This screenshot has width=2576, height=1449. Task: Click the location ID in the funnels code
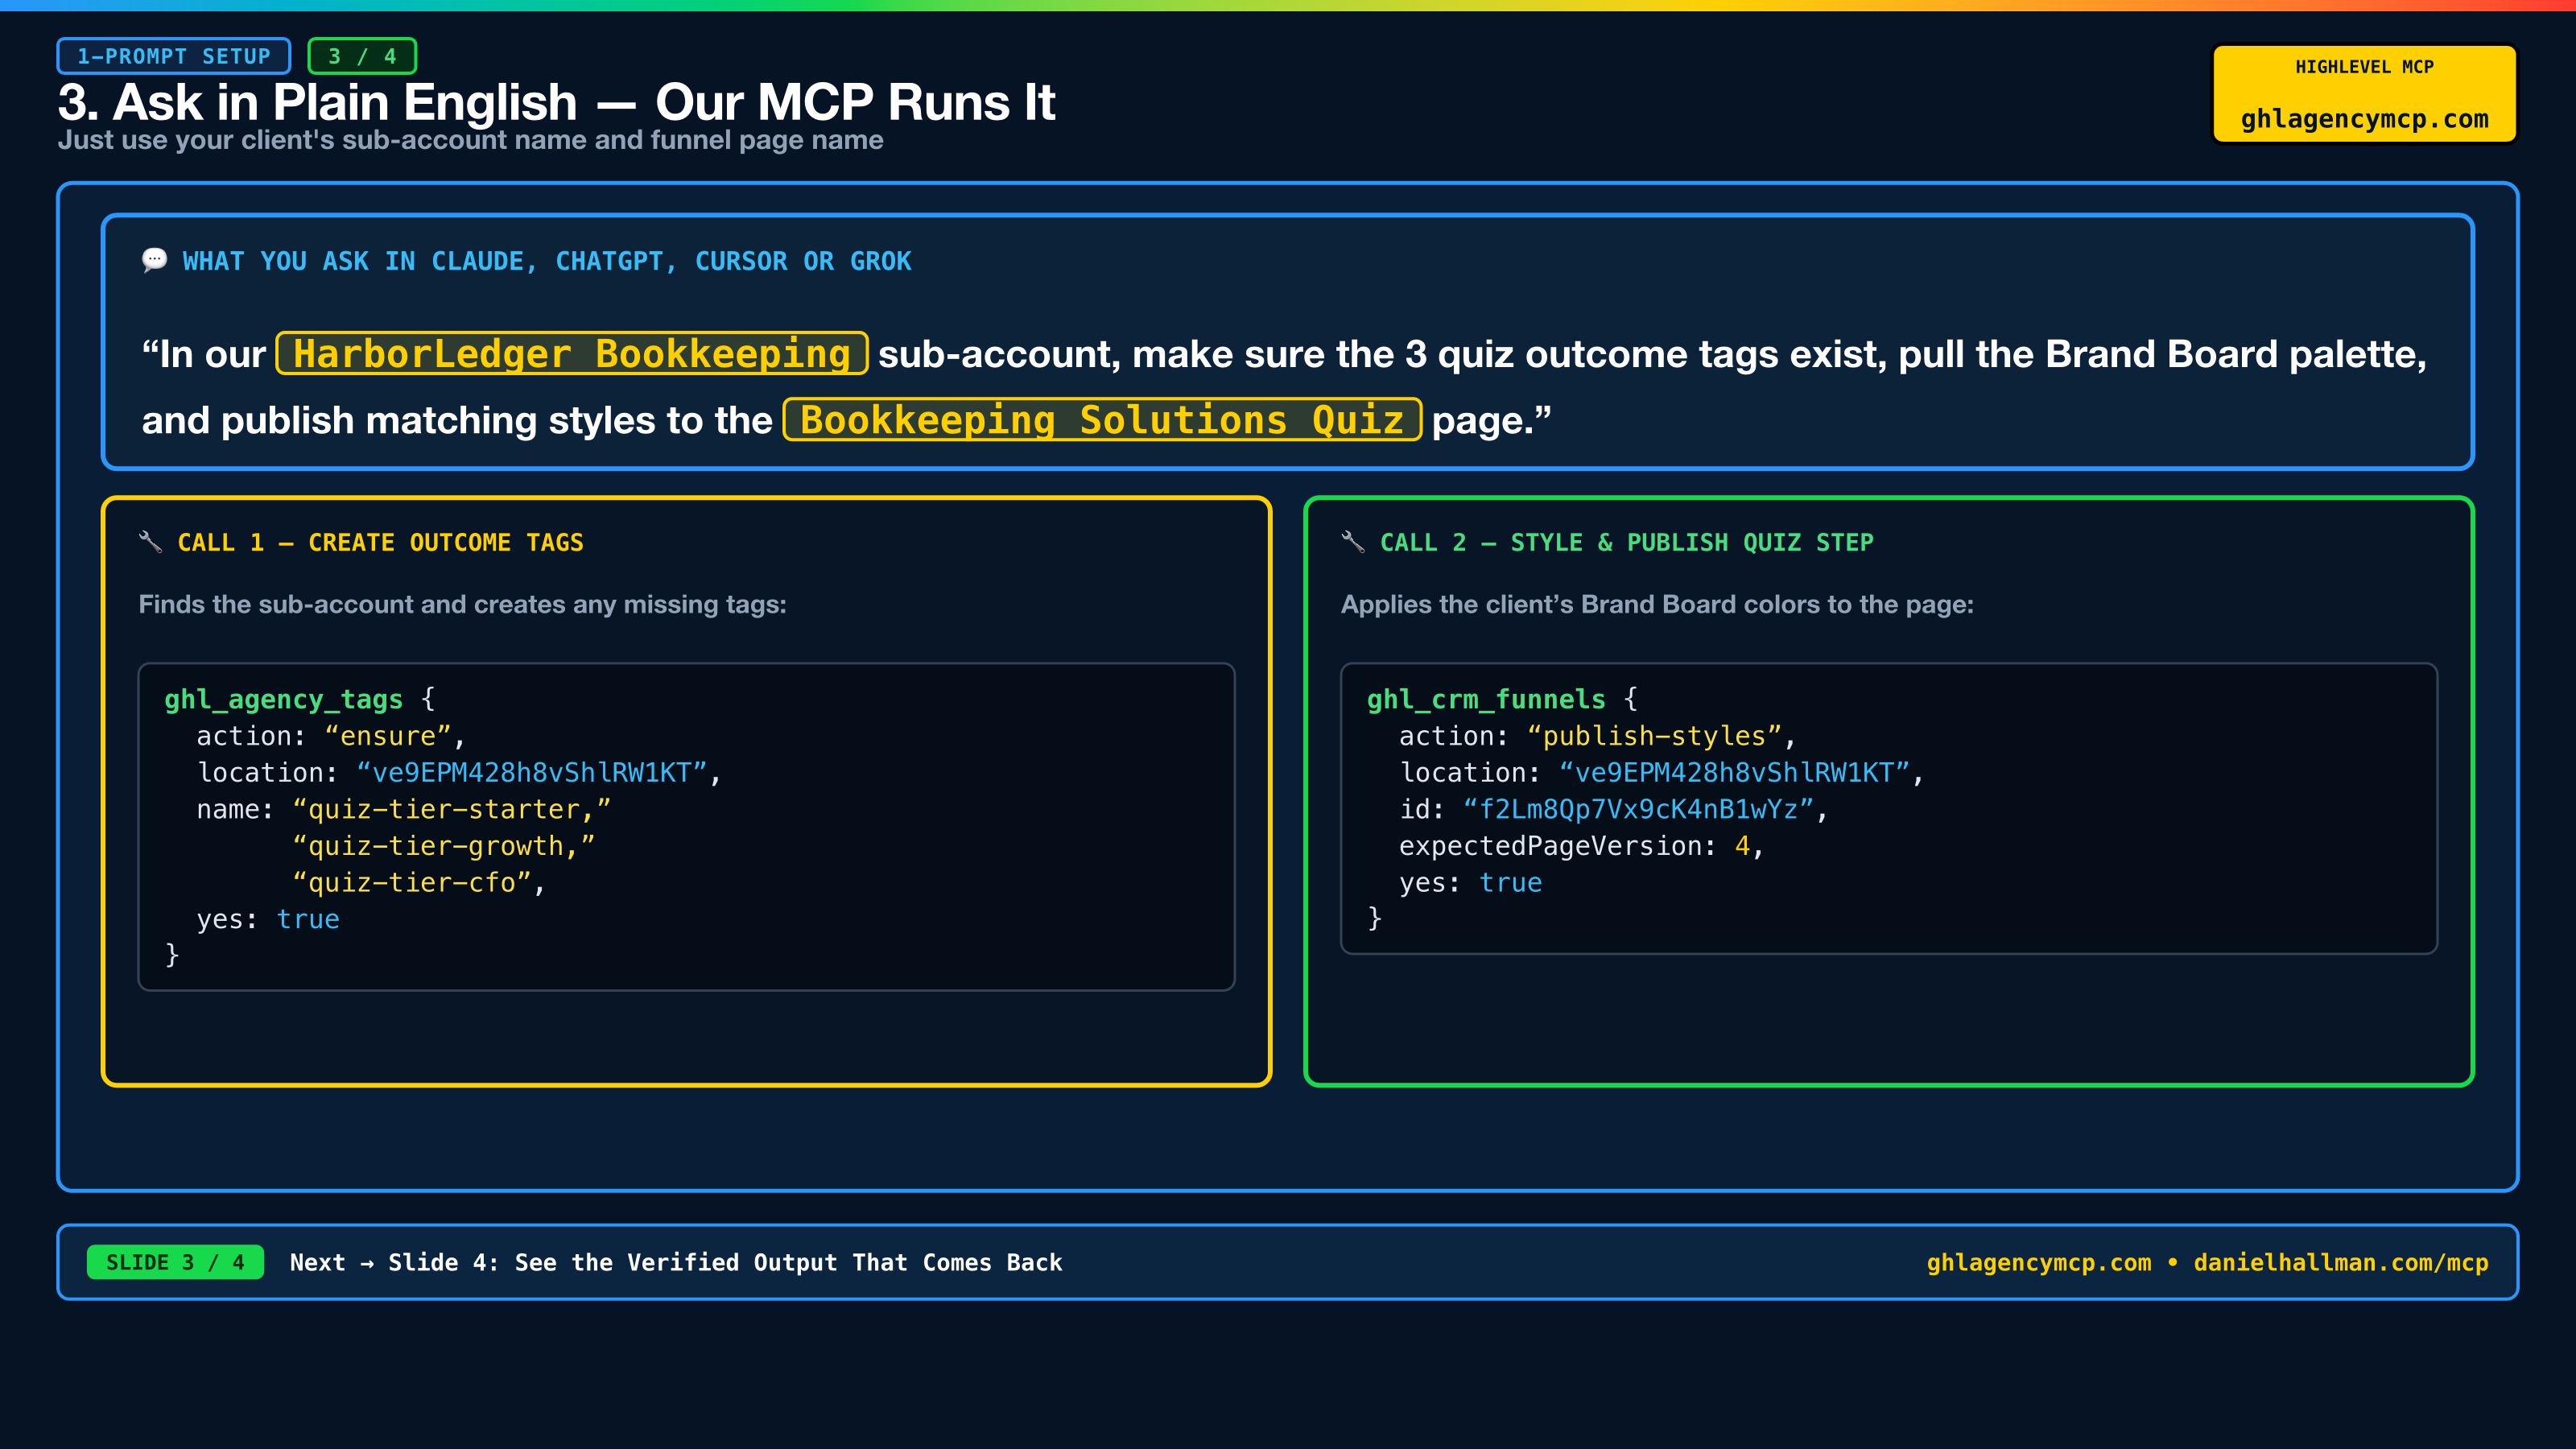click(x=1735, y=773)
